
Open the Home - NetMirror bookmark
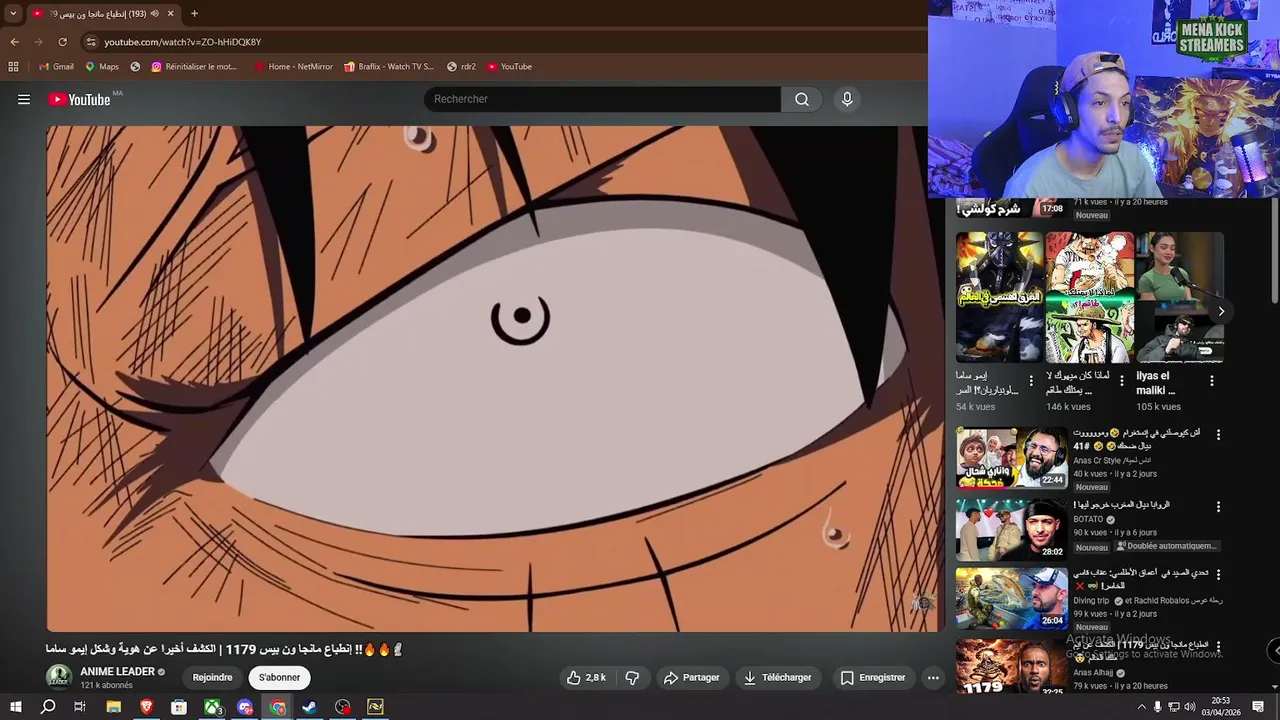(293, 67)
